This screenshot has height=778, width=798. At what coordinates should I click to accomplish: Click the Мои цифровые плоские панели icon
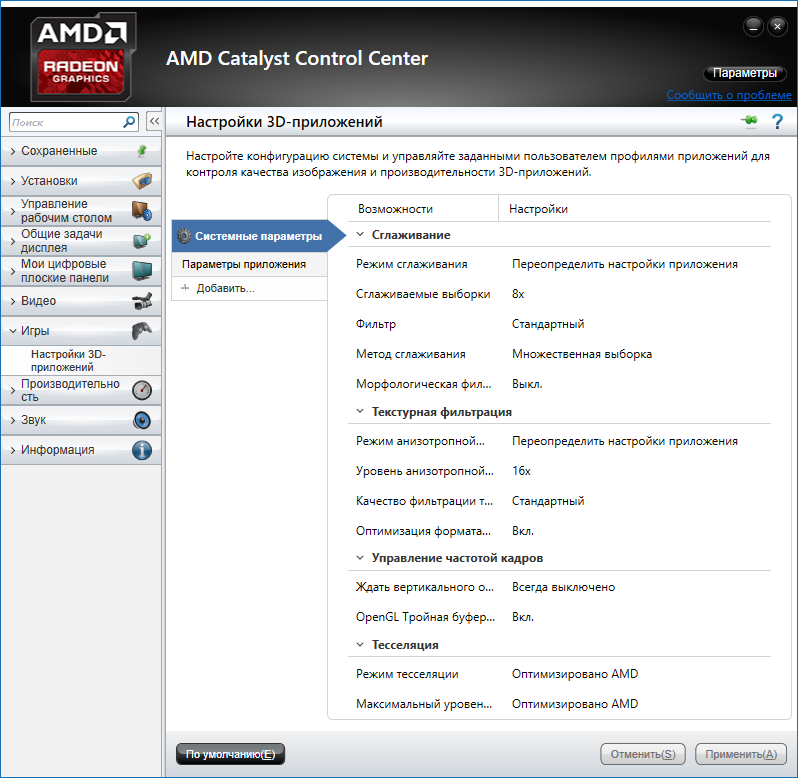point(142,271)
